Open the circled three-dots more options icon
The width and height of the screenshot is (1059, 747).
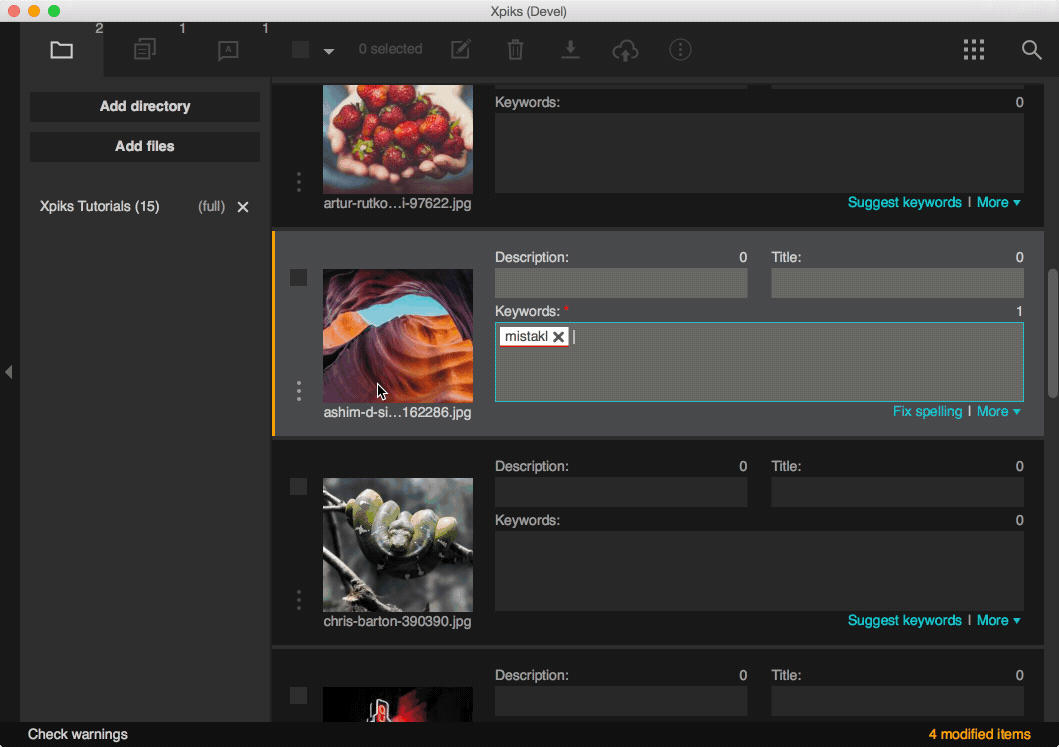click(x=680, y=49)
